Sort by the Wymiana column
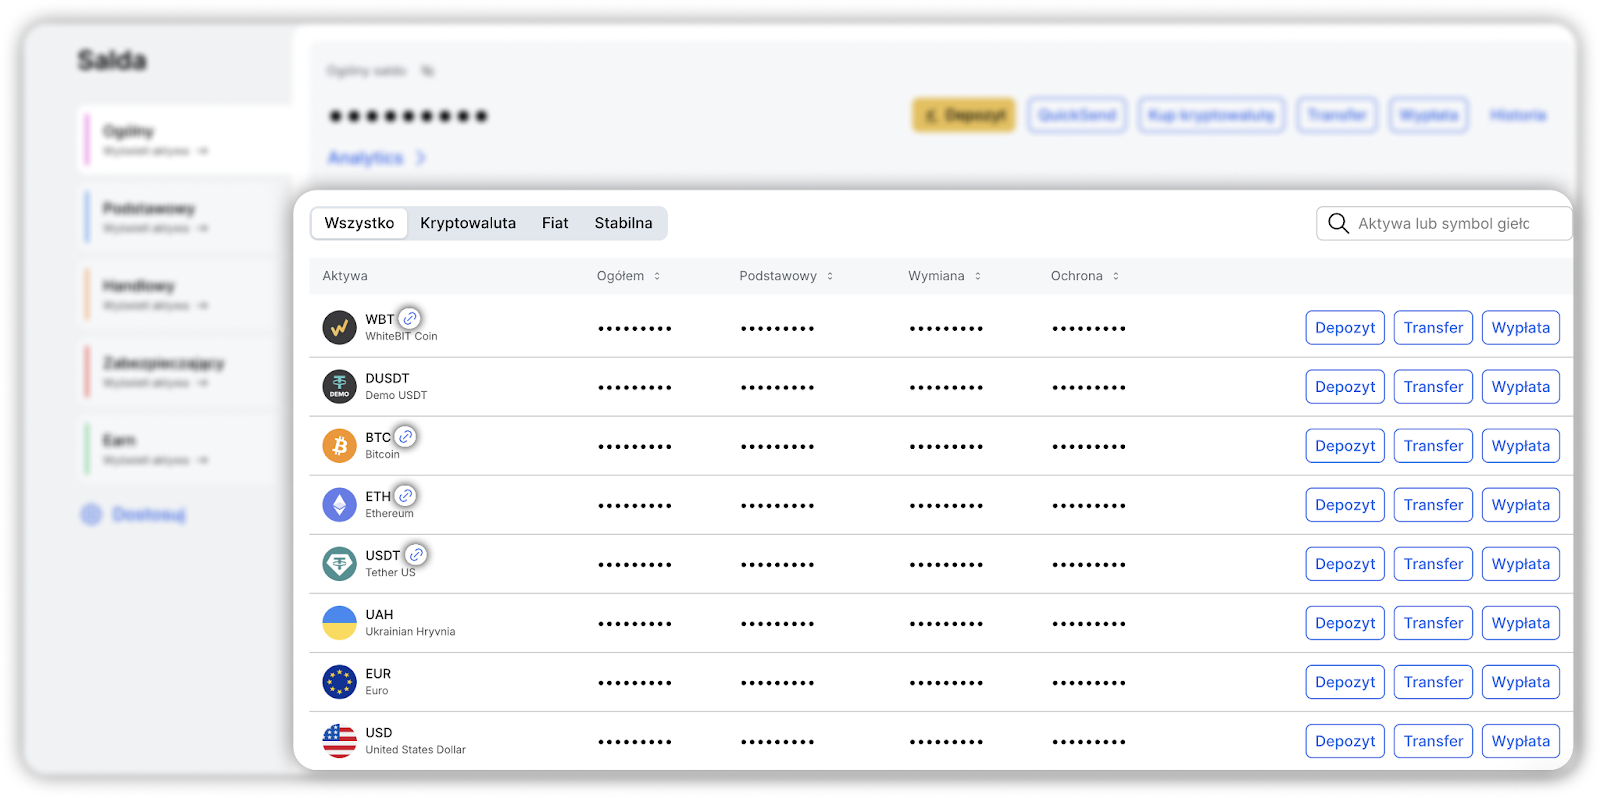Image resolution: width=1600 pixels, height=798 pixels. 978,276
